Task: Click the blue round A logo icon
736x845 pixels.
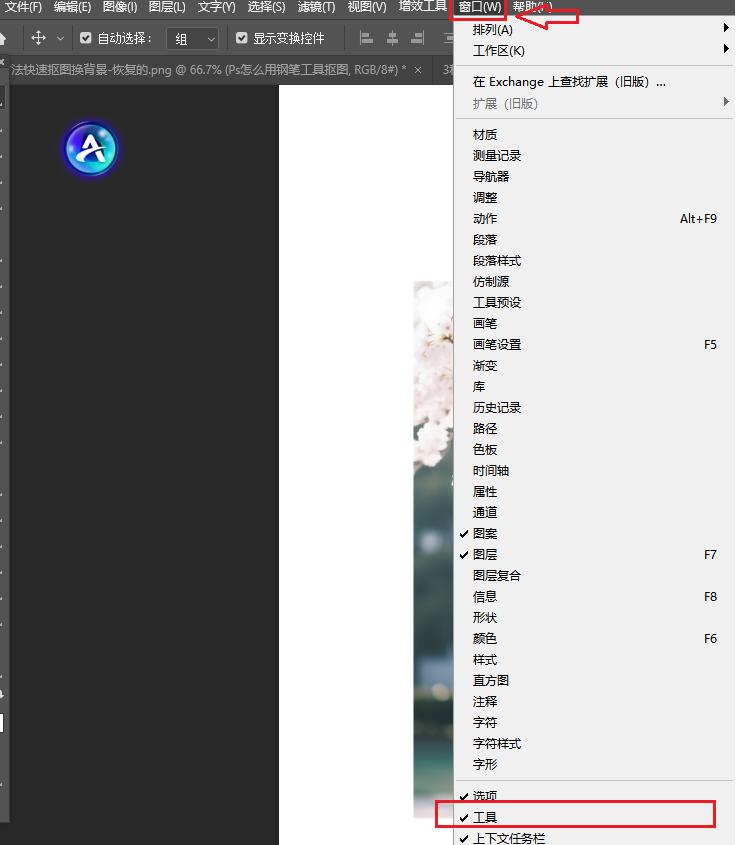Action: [x=91, y=150]
